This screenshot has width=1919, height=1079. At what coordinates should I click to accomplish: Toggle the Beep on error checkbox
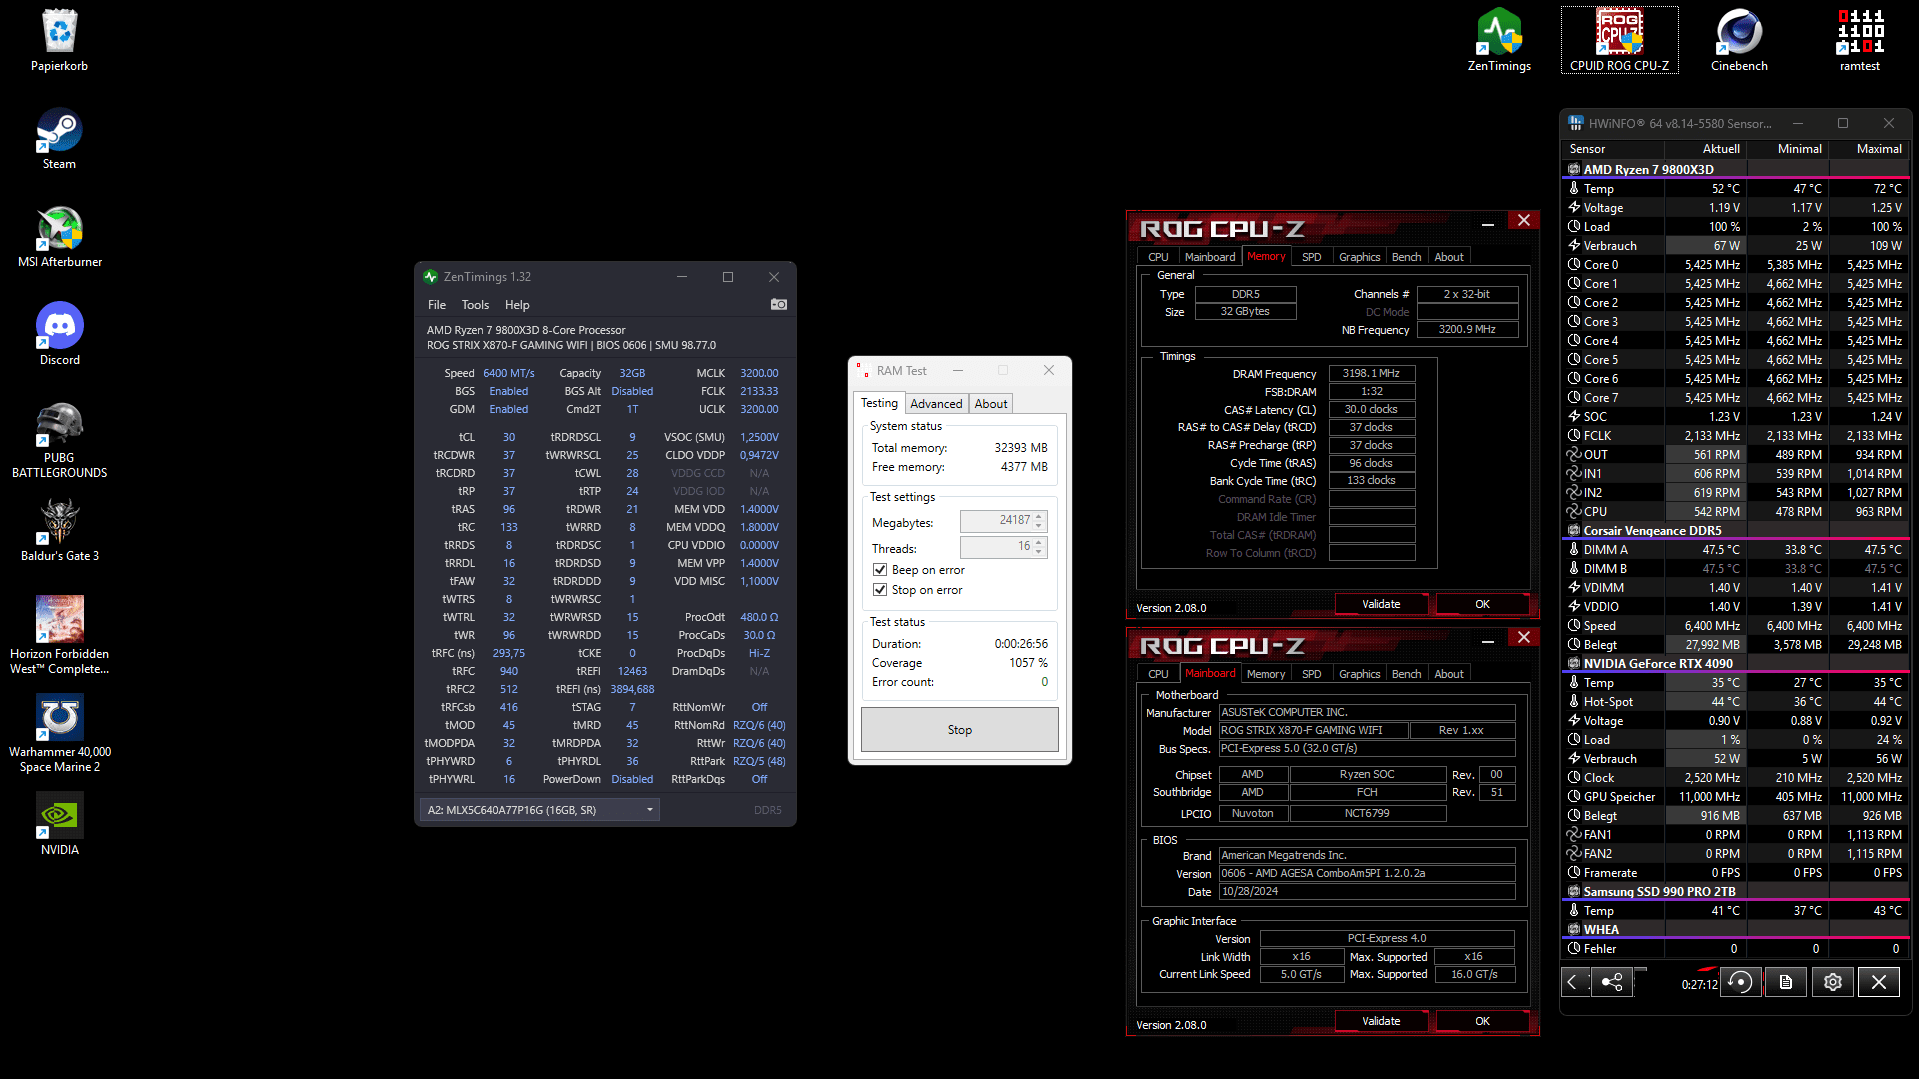point(880,570)
